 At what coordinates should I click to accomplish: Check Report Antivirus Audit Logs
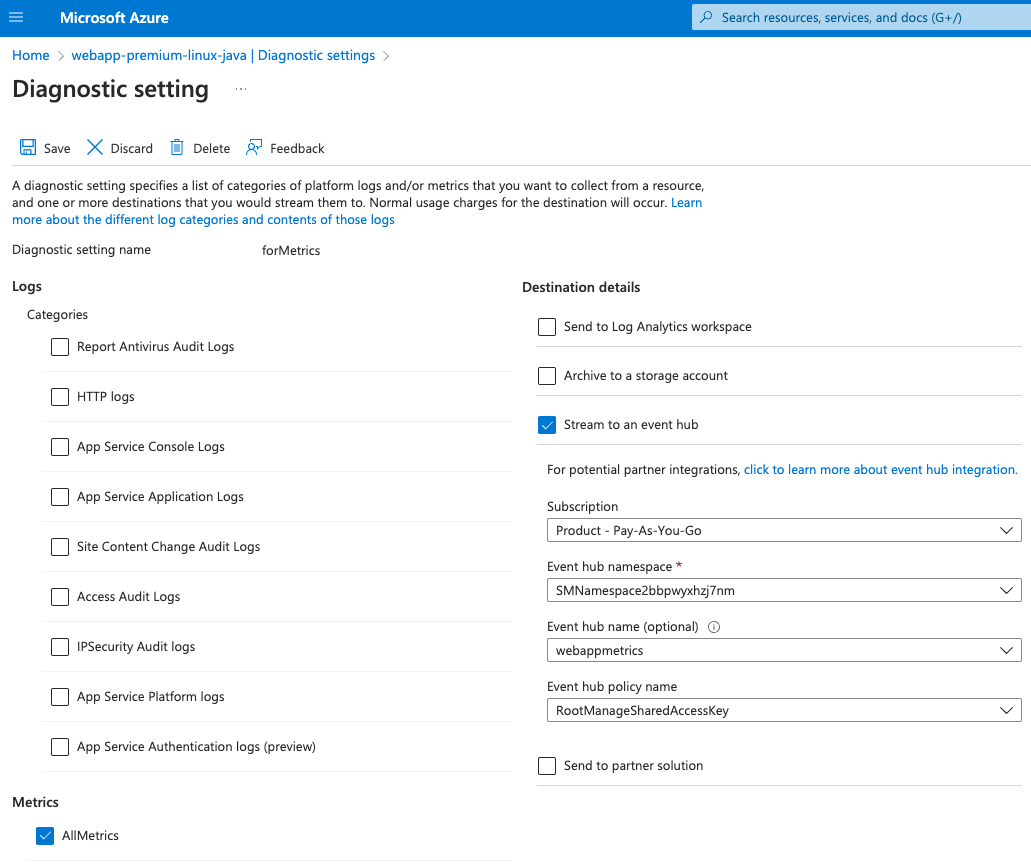click(x=60, y=347)
